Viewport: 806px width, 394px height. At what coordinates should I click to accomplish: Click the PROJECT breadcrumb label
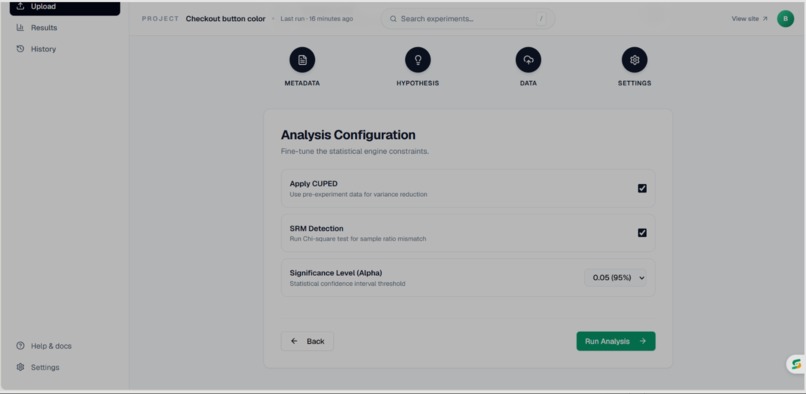click(160, 19)
